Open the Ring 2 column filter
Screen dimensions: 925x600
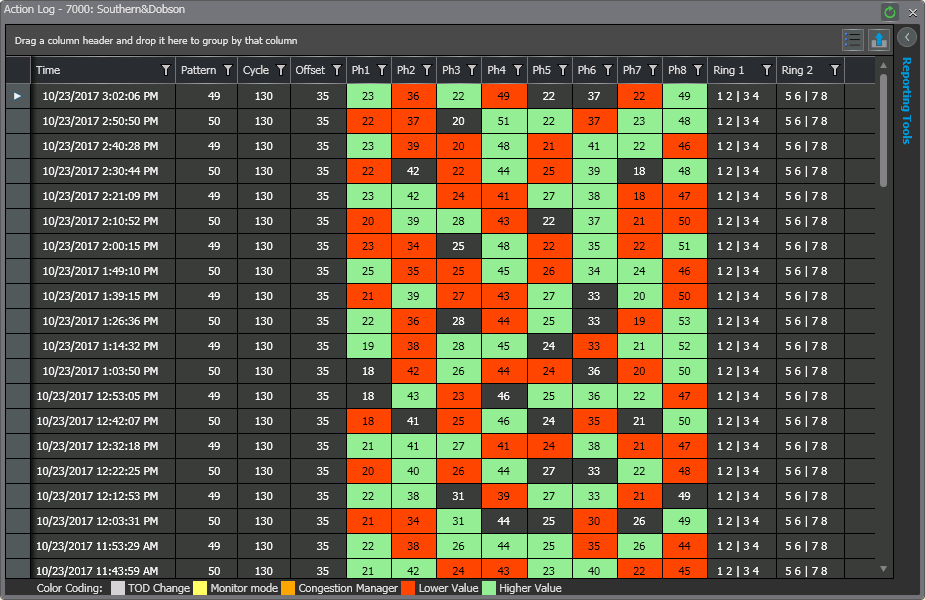click(834, 71)
